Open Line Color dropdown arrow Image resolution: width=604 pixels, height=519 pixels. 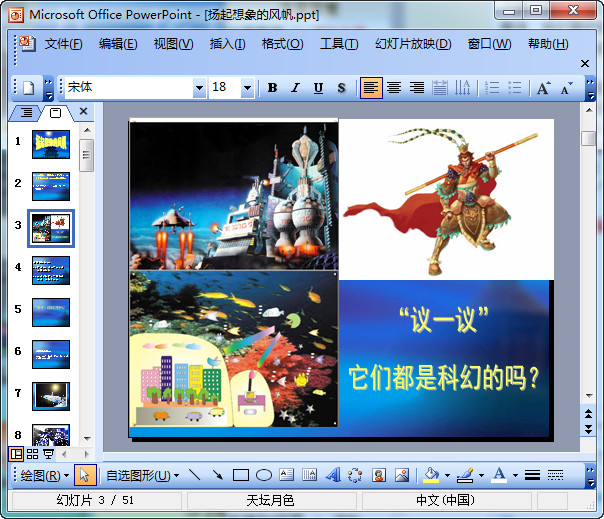coord(482,475)
